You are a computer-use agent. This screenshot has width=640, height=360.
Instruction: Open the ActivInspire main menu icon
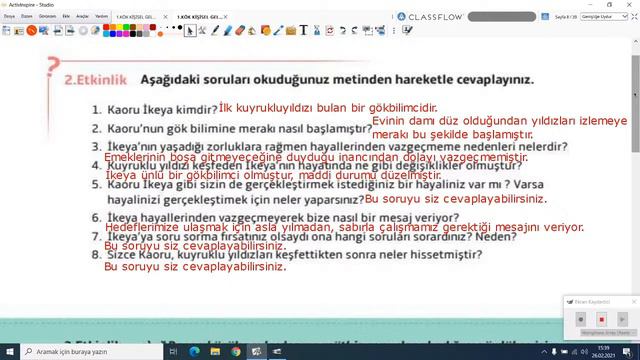click(6, 31)
